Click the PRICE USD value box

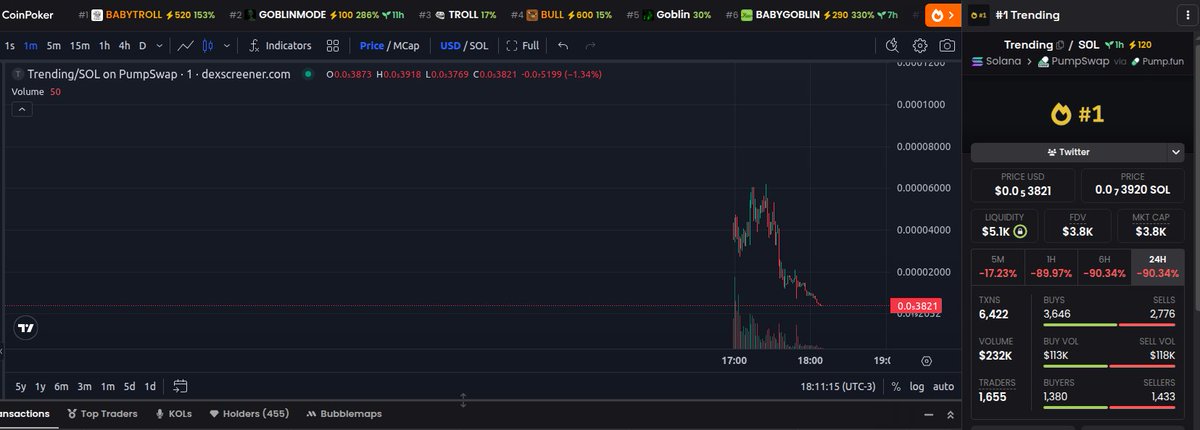coord(1022,185)
